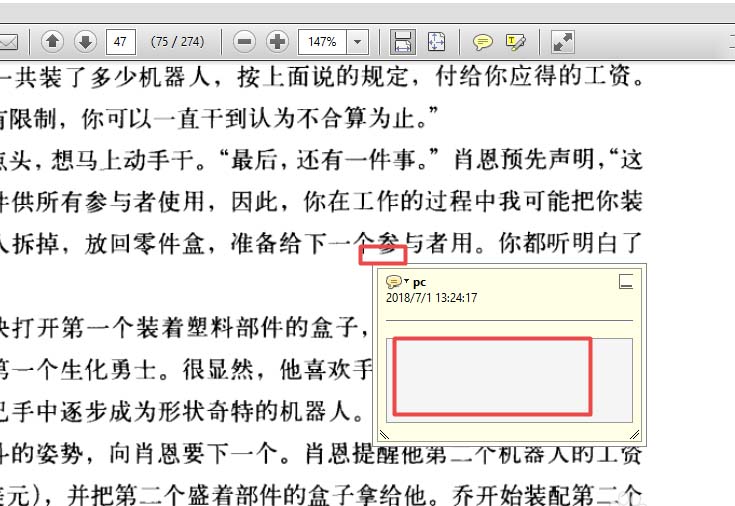Click the save/scrolling-mode disk icon
Viewport: 735px width, 506px height.
(402, 42)
